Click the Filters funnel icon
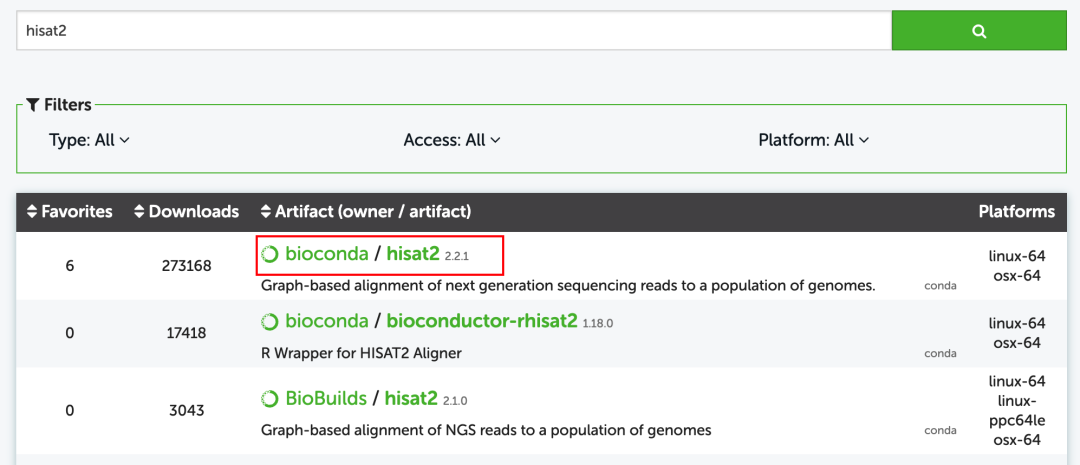Image resolution: width=1080 pixels, height=465 pixels. 33,105
